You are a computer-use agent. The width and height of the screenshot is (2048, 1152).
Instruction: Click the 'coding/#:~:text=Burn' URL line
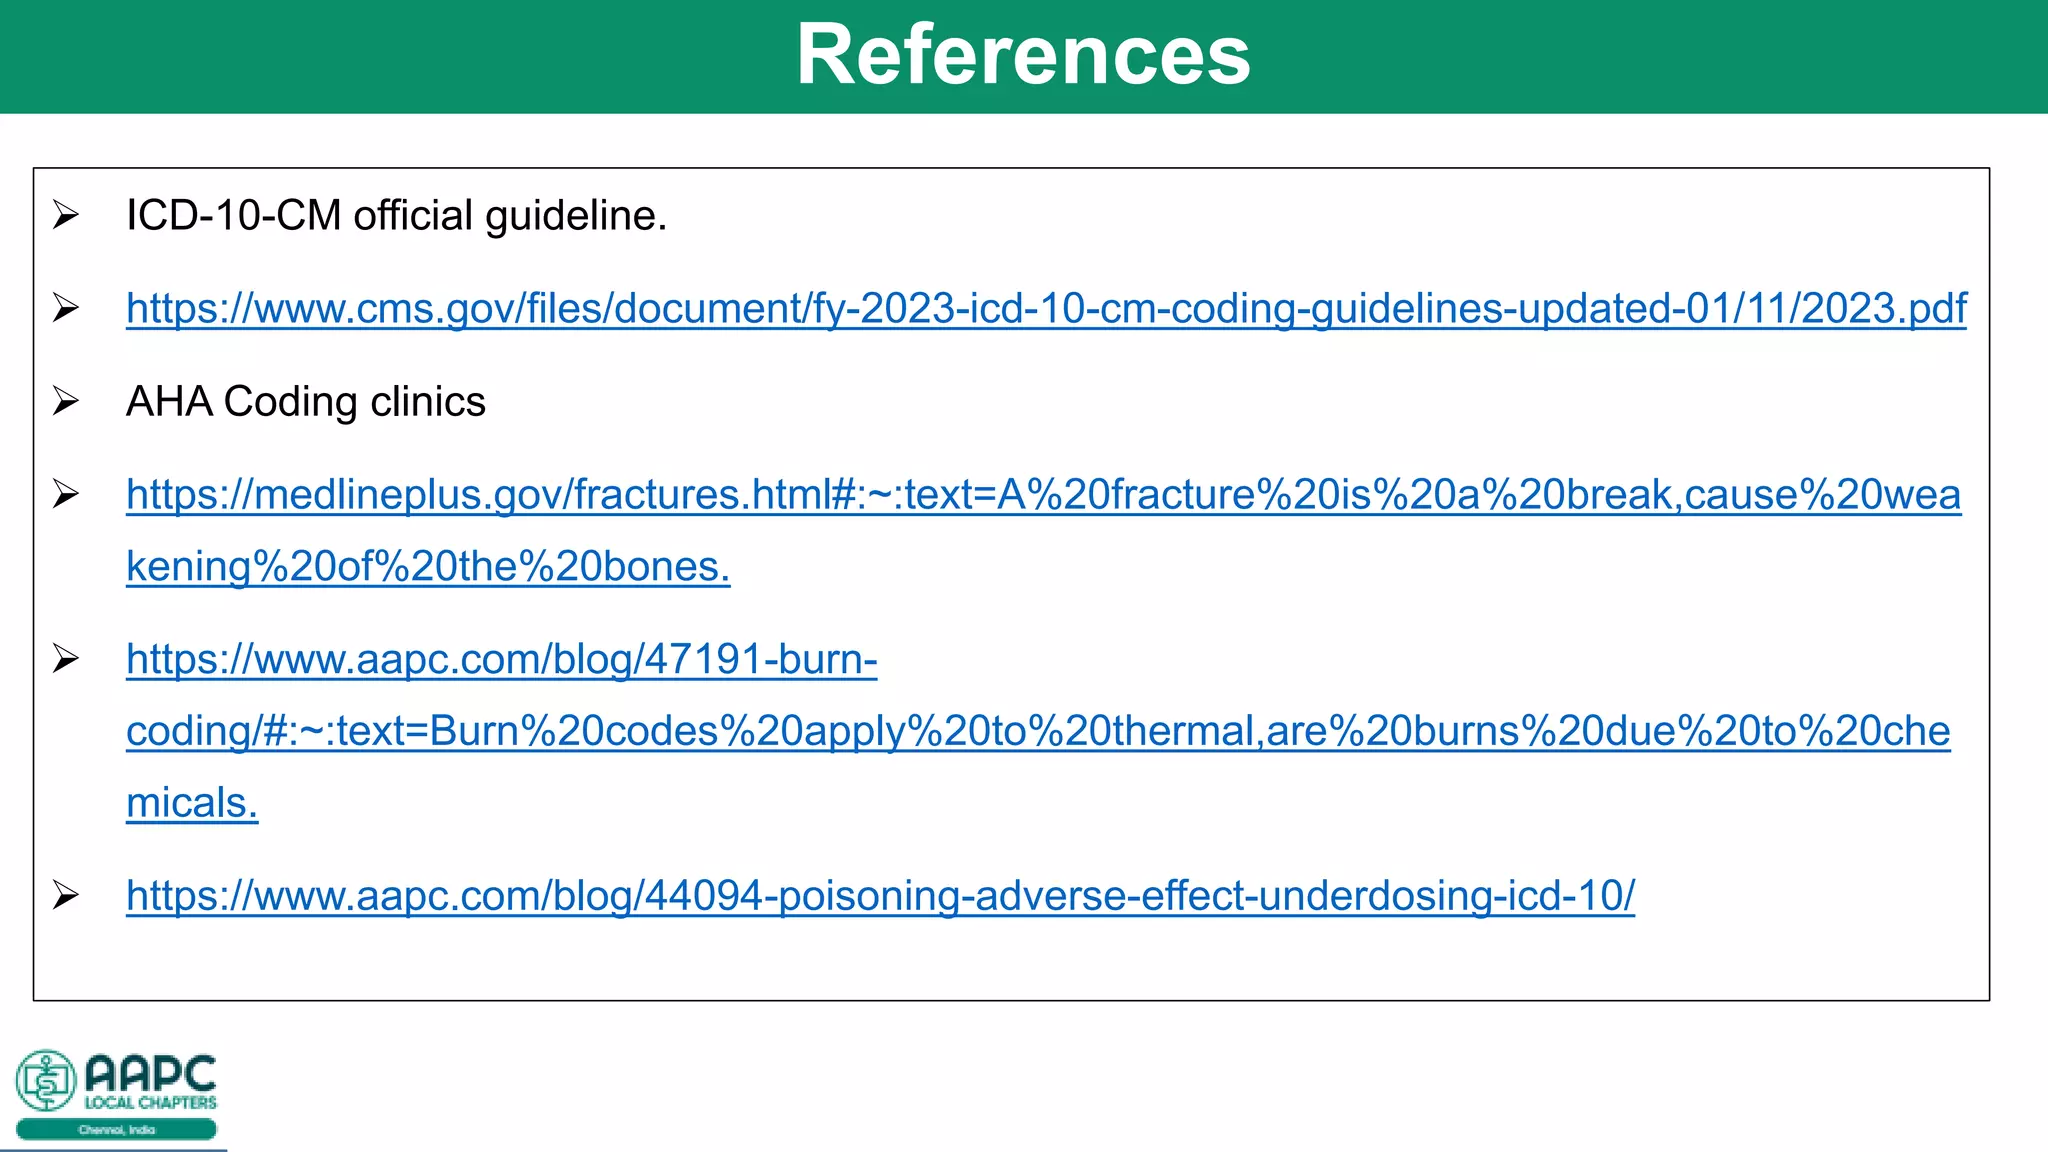[1038, 731]
